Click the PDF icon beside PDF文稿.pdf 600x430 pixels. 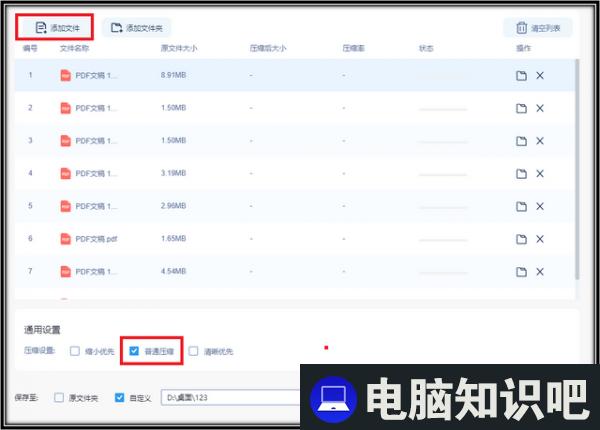(65, 239)
